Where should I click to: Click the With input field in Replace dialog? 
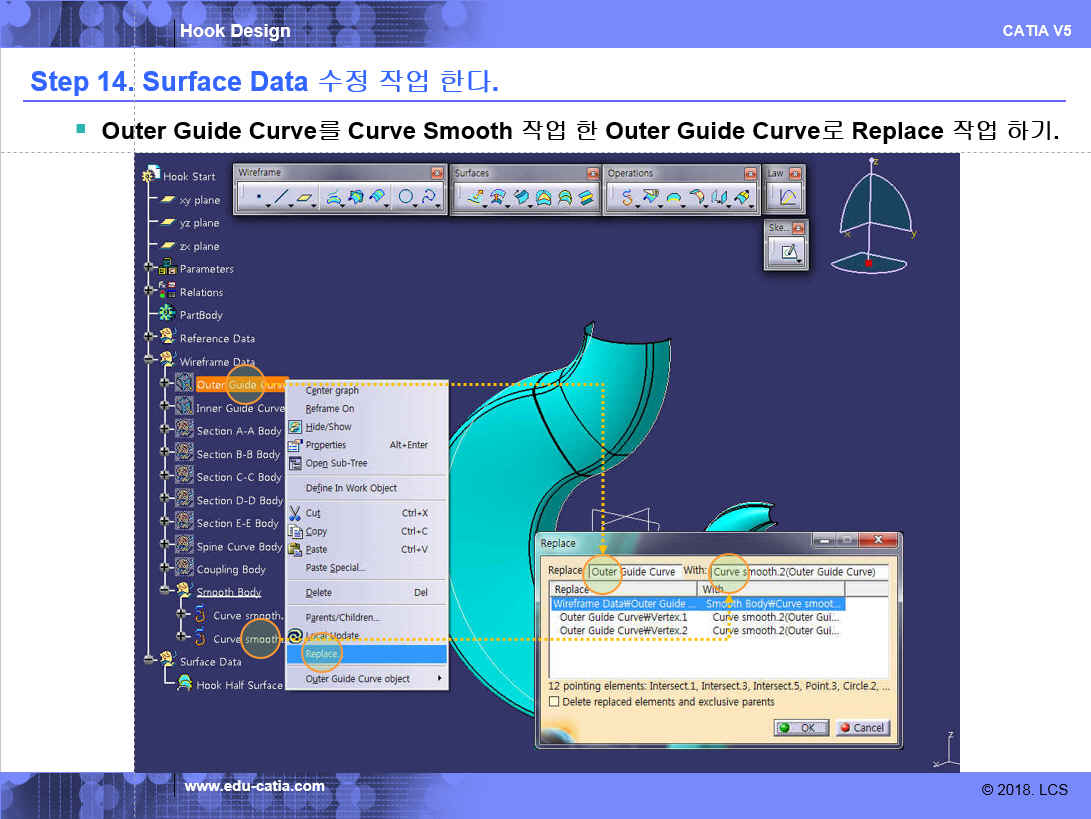point(800,572)
